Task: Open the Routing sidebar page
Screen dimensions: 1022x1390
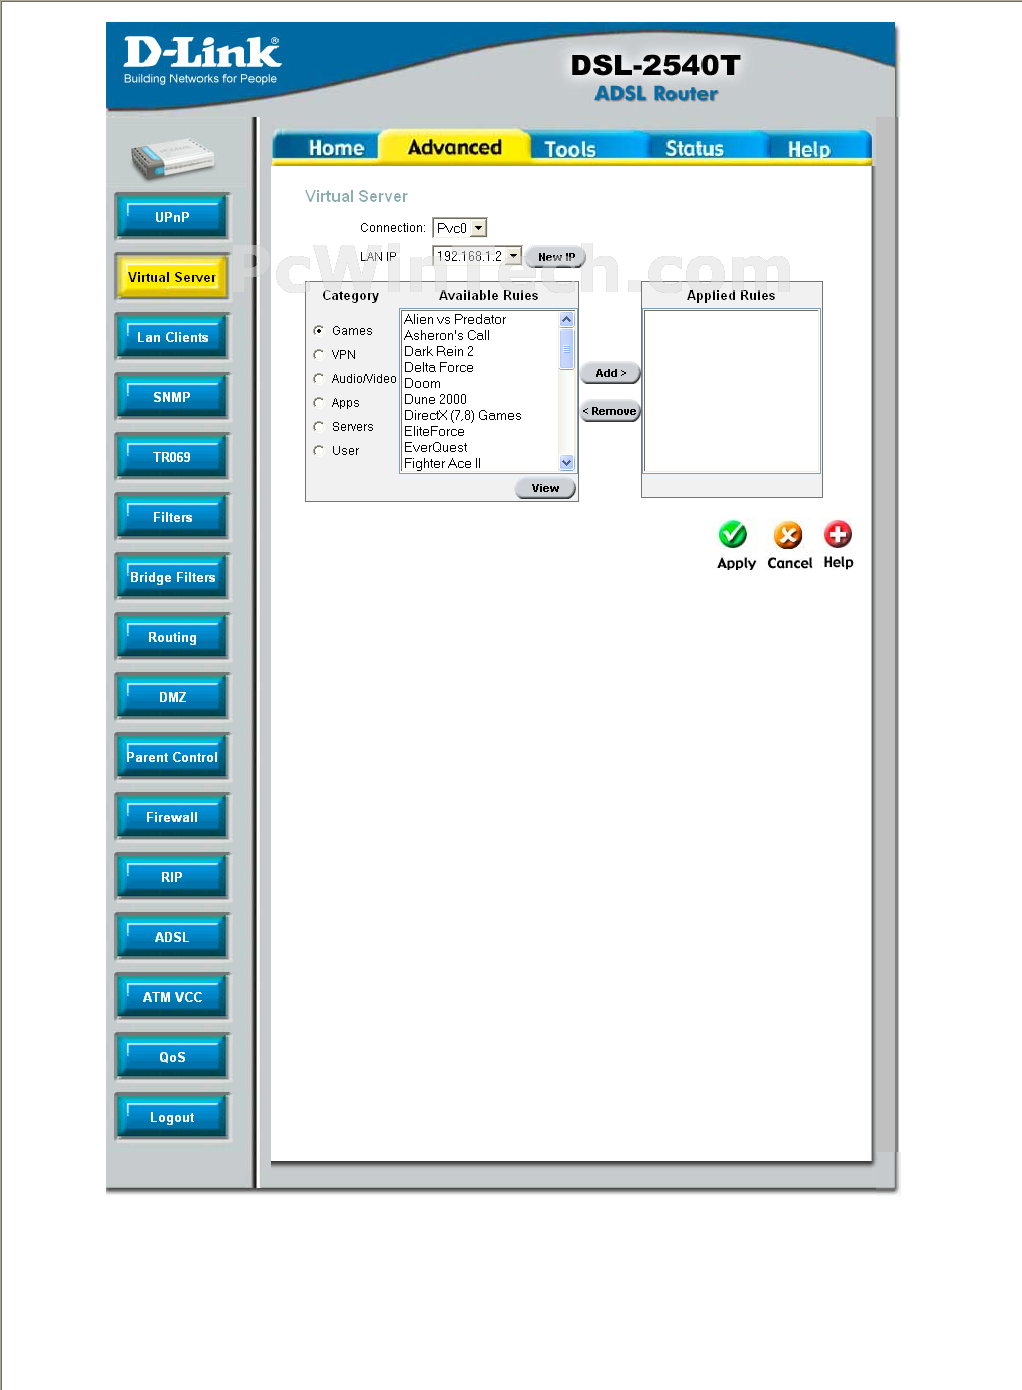Action: [172, 637]
